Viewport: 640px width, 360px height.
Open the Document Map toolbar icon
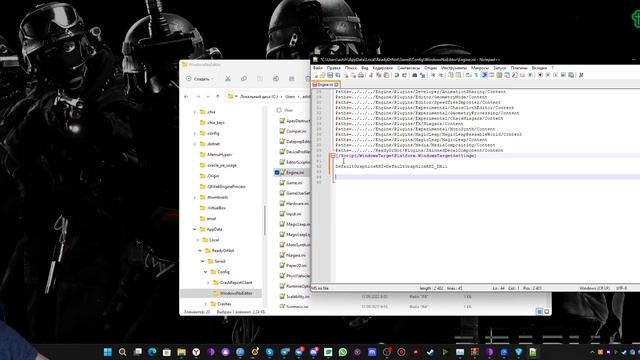point(499,75)
